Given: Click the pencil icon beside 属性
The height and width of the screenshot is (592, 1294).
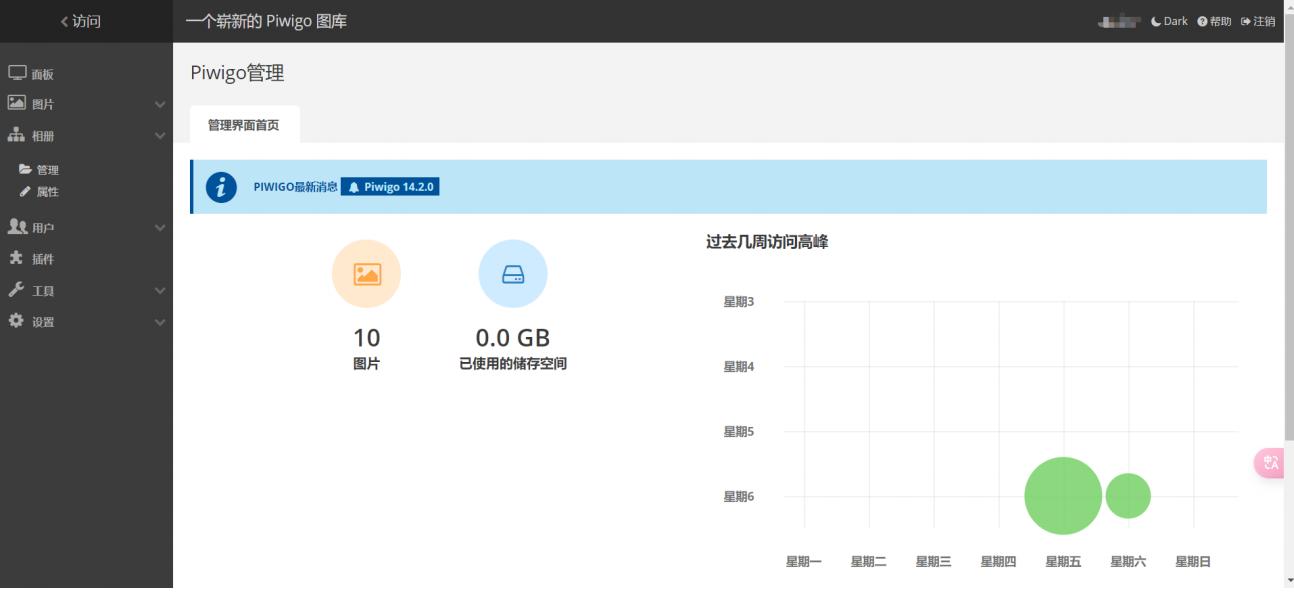Looking at the screenshot, I should 26,191.
